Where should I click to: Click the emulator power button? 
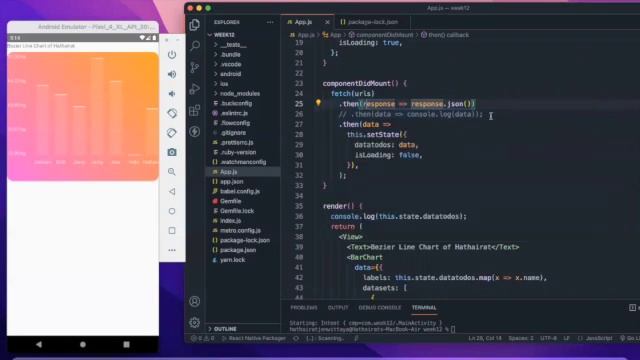click(x=172, y=54)
